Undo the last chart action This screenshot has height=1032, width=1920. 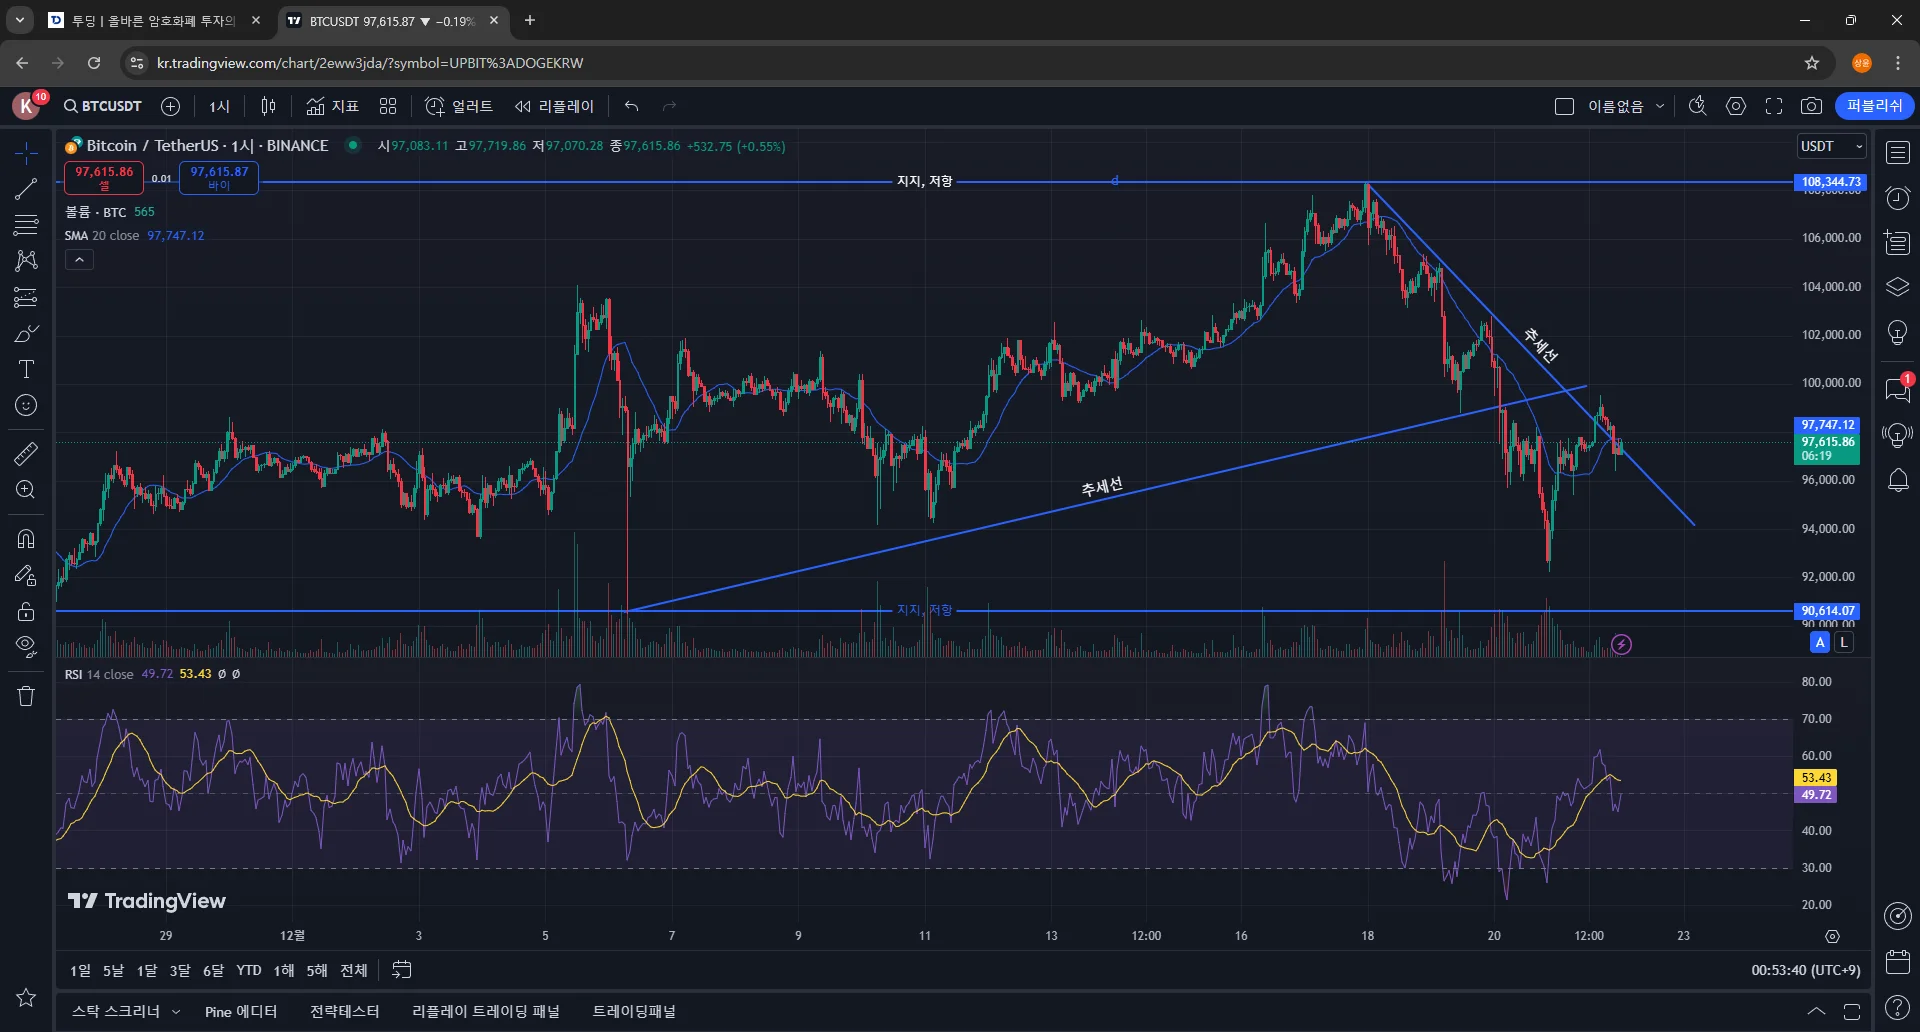pos(631,106)
